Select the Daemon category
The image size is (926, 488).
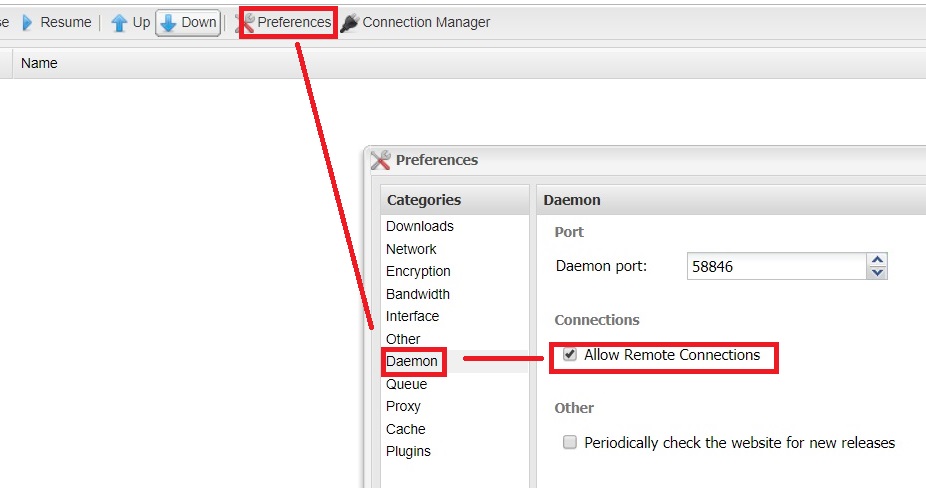(412, 361)
